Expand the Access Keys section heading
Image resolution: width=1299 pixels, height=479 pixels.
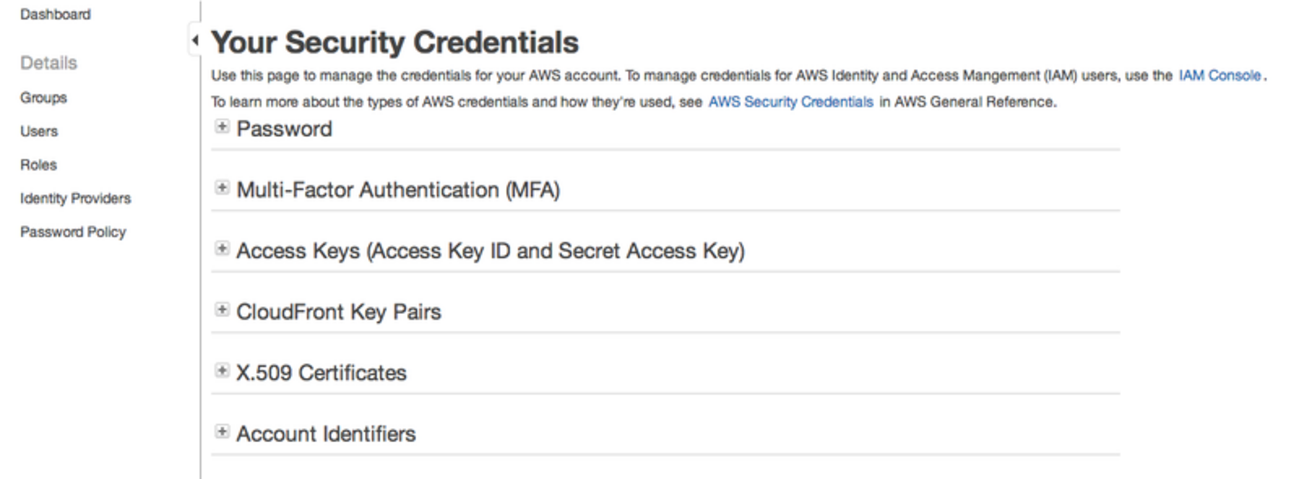coord(490,251)
